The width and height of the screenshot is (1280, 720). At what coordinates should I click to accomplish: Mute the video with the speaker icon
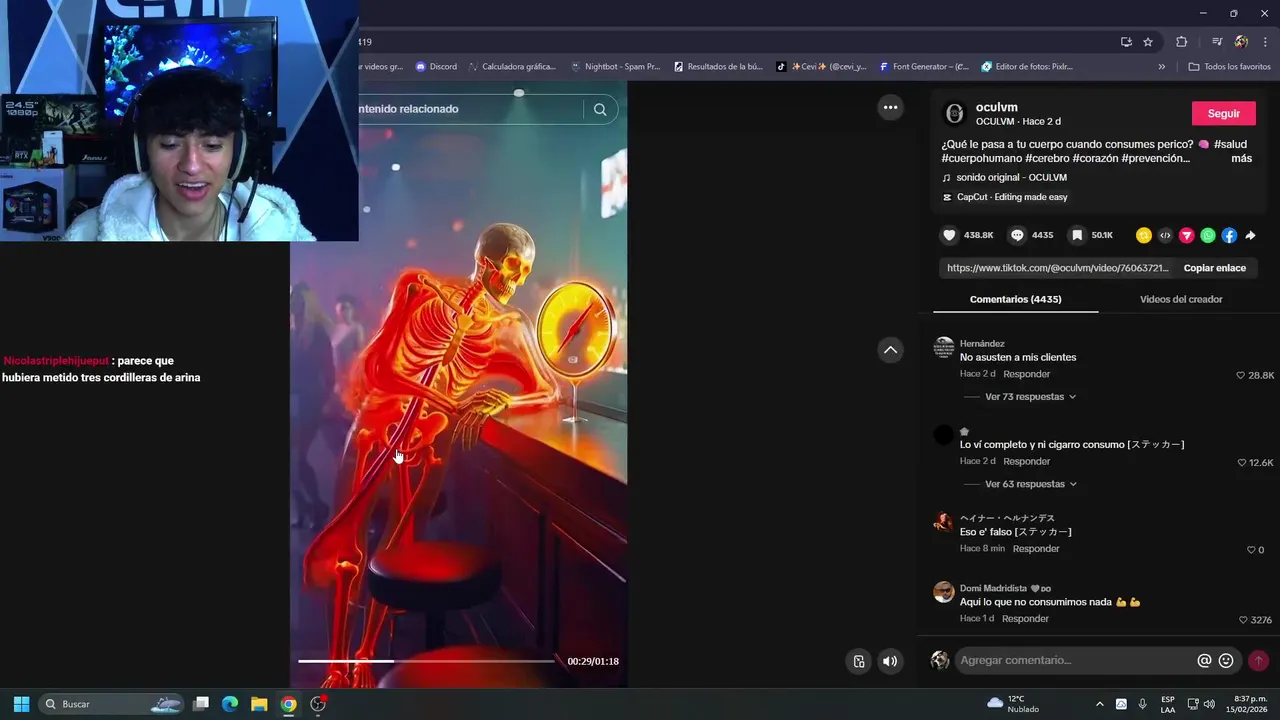[x=889, y=661]
